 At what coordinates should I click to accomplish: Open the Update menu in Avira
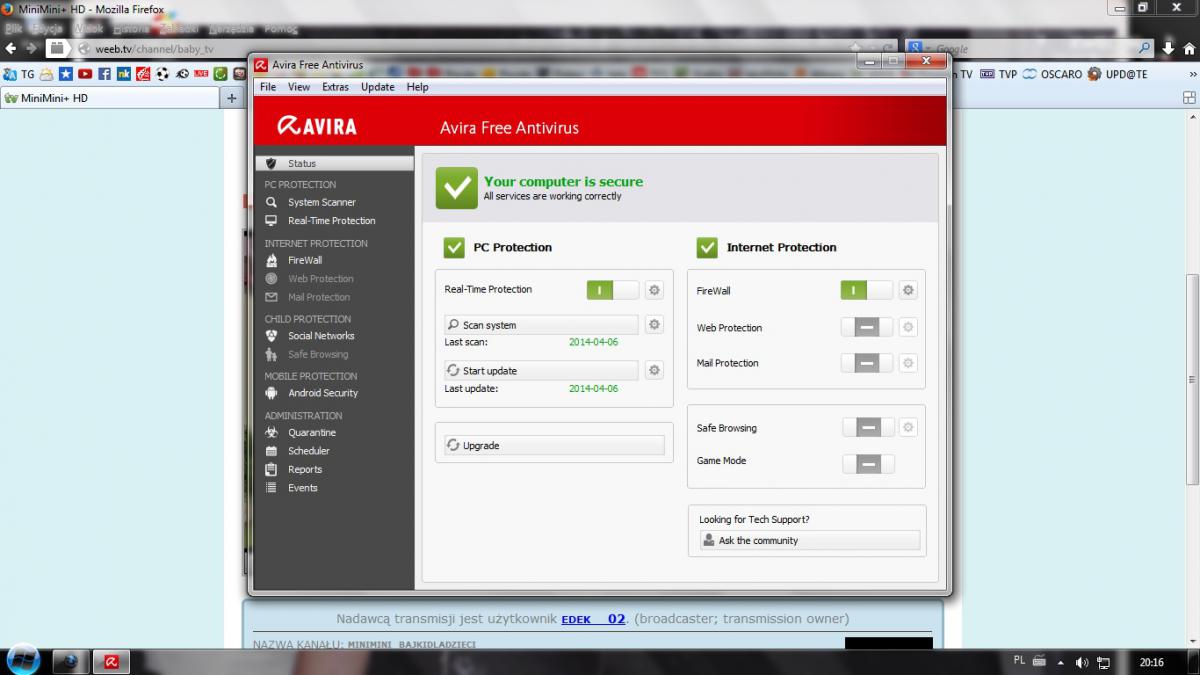378,87
